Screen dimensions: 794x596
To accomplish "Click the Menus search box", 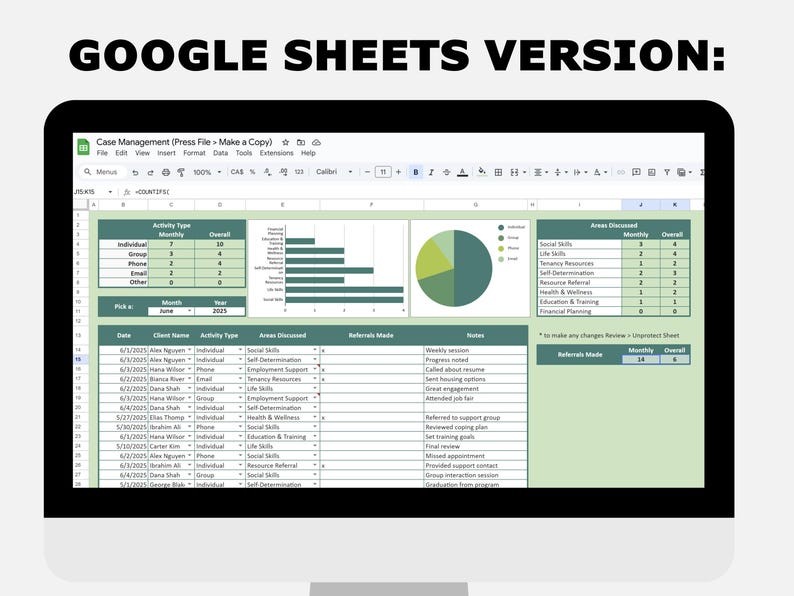I will pos(102,172).
